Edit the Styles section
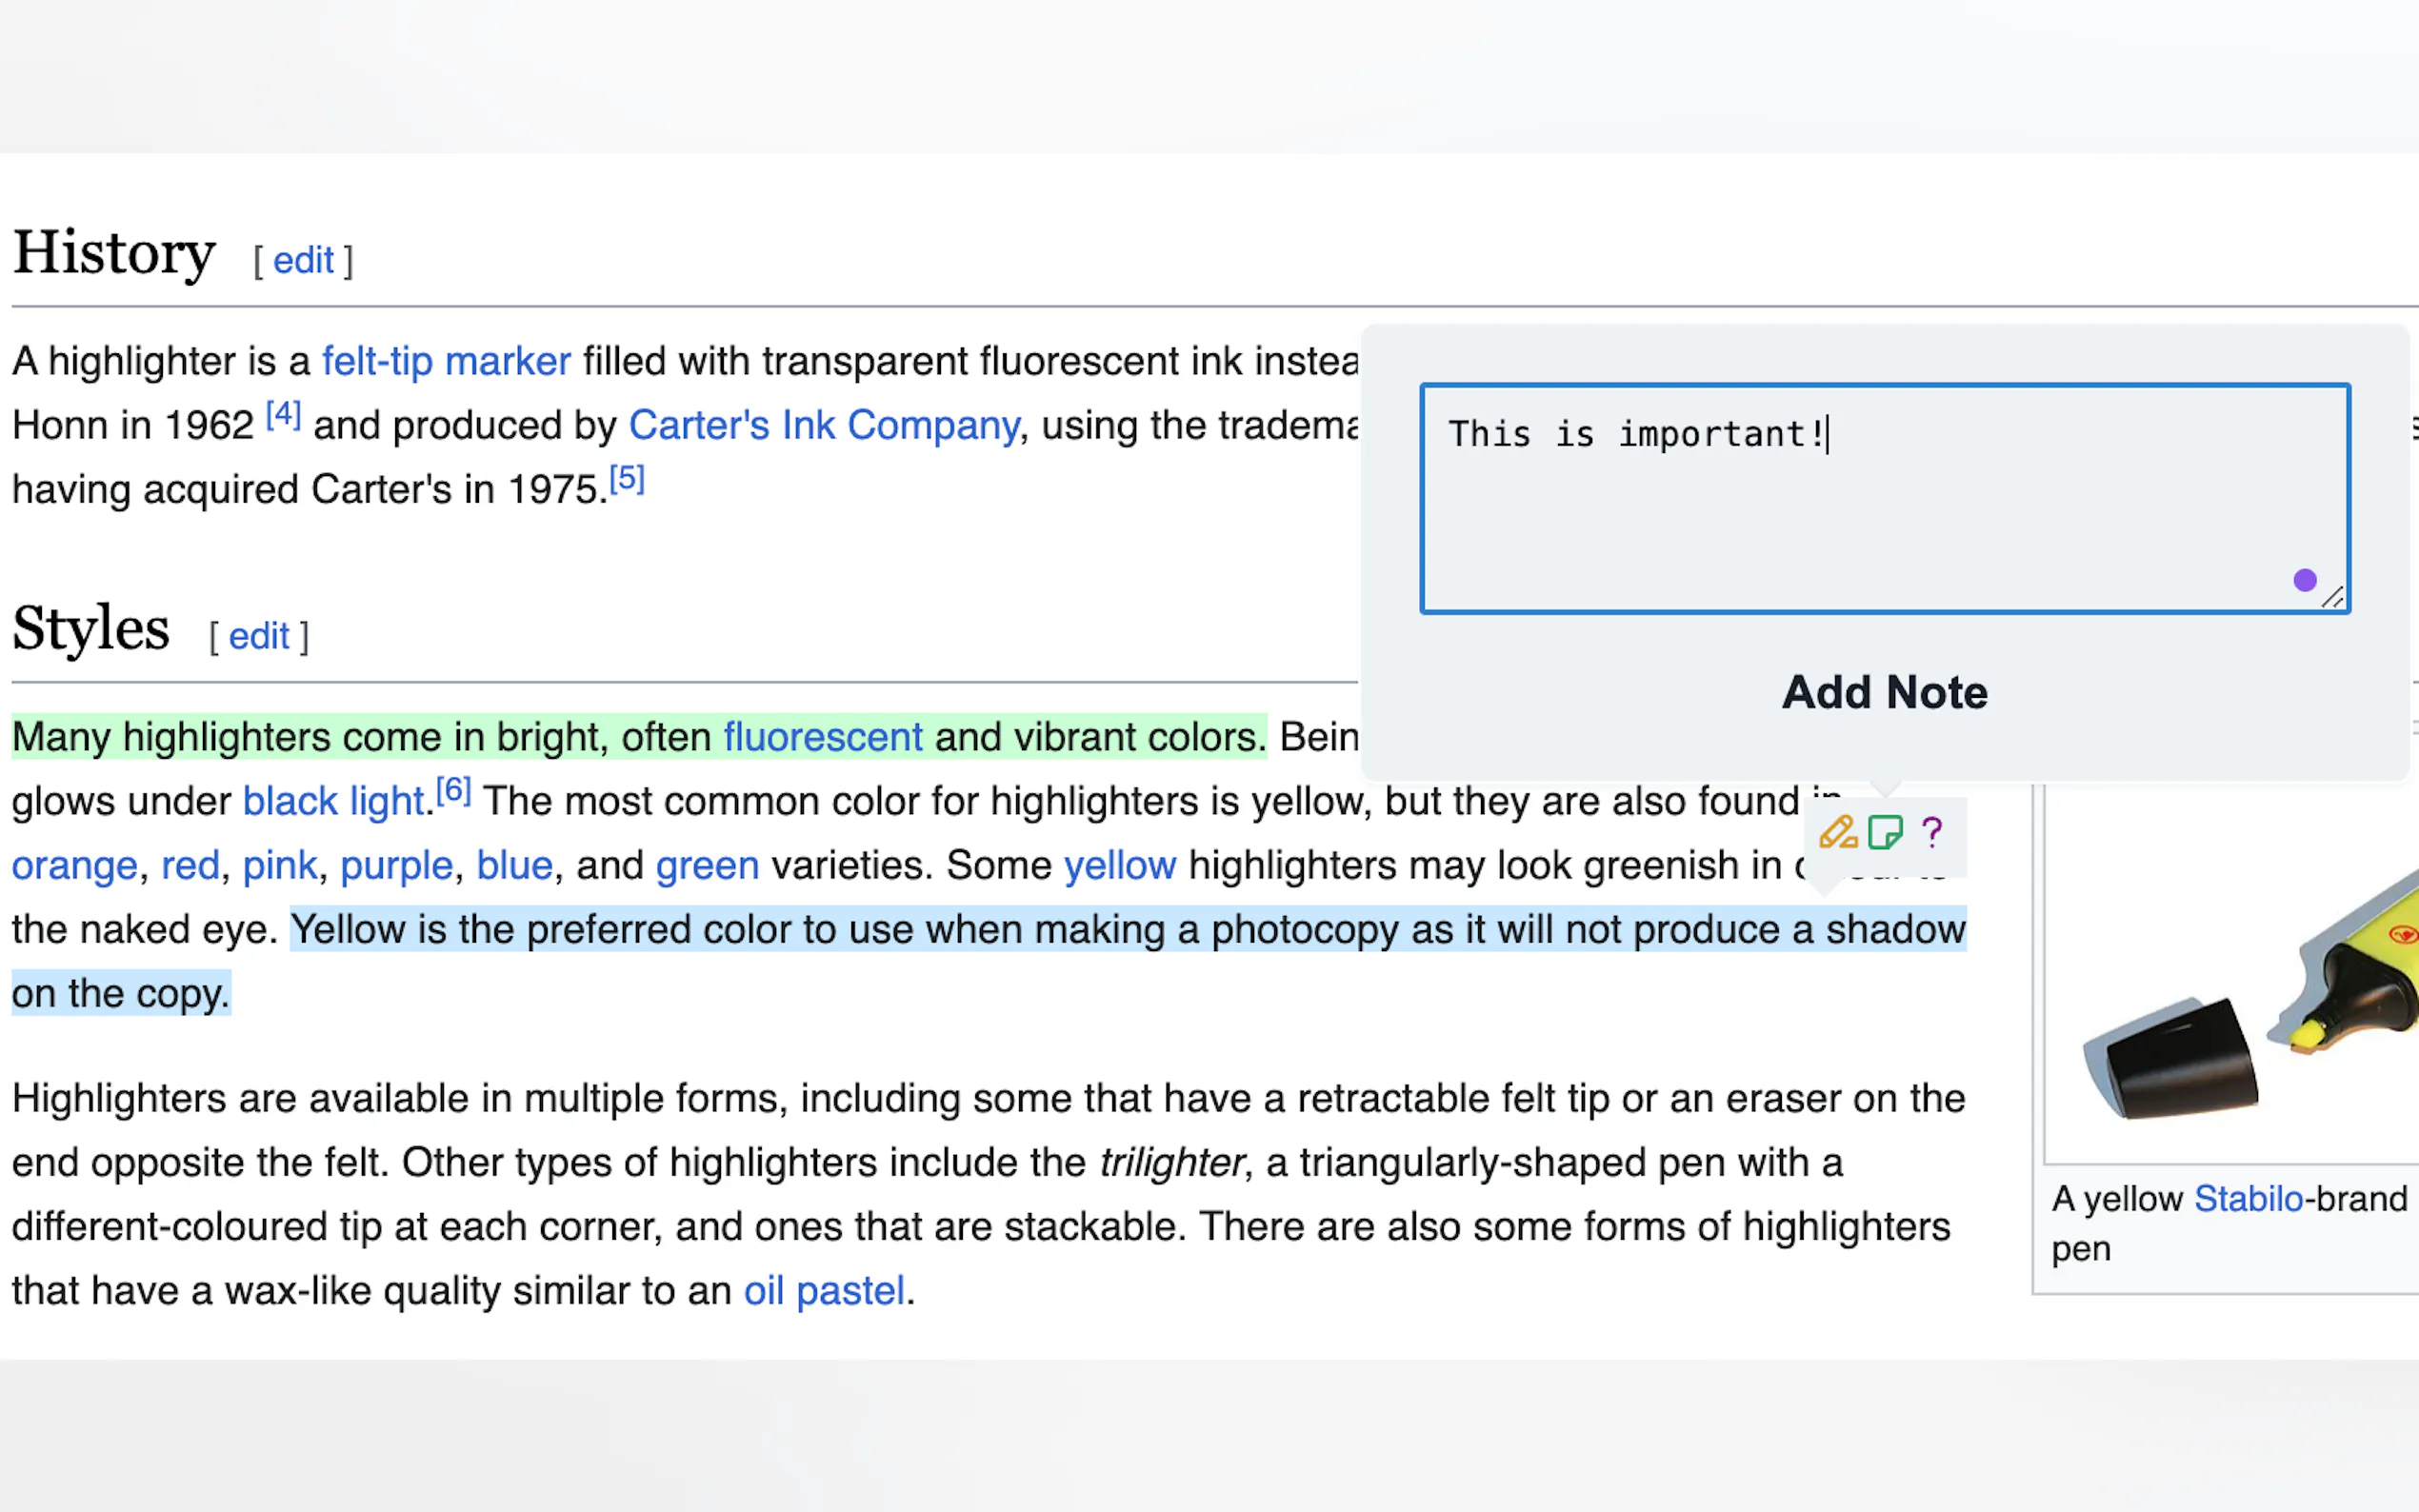Viewport: 2419px width, 1512px height. 259,637
